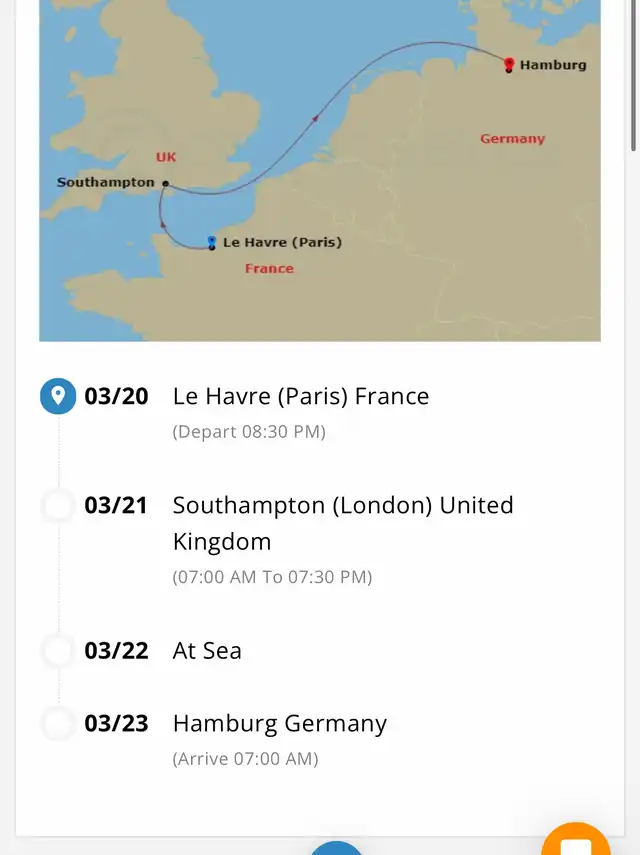Click the timeline circle for 03/22
This screenshot has height=855, width=640.
tap(58, 651)
